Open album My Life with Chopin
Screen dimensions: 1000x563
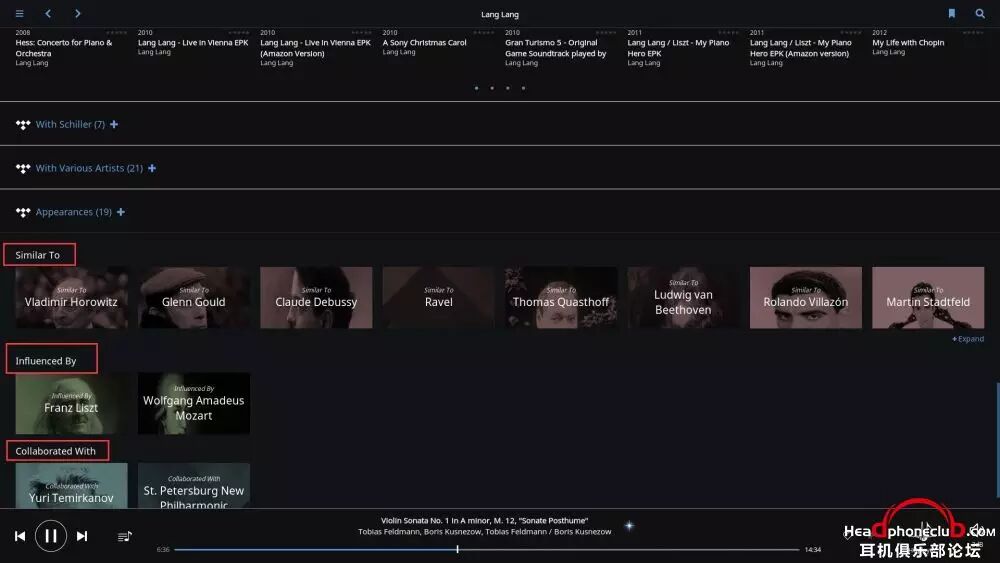pos(908,43)
